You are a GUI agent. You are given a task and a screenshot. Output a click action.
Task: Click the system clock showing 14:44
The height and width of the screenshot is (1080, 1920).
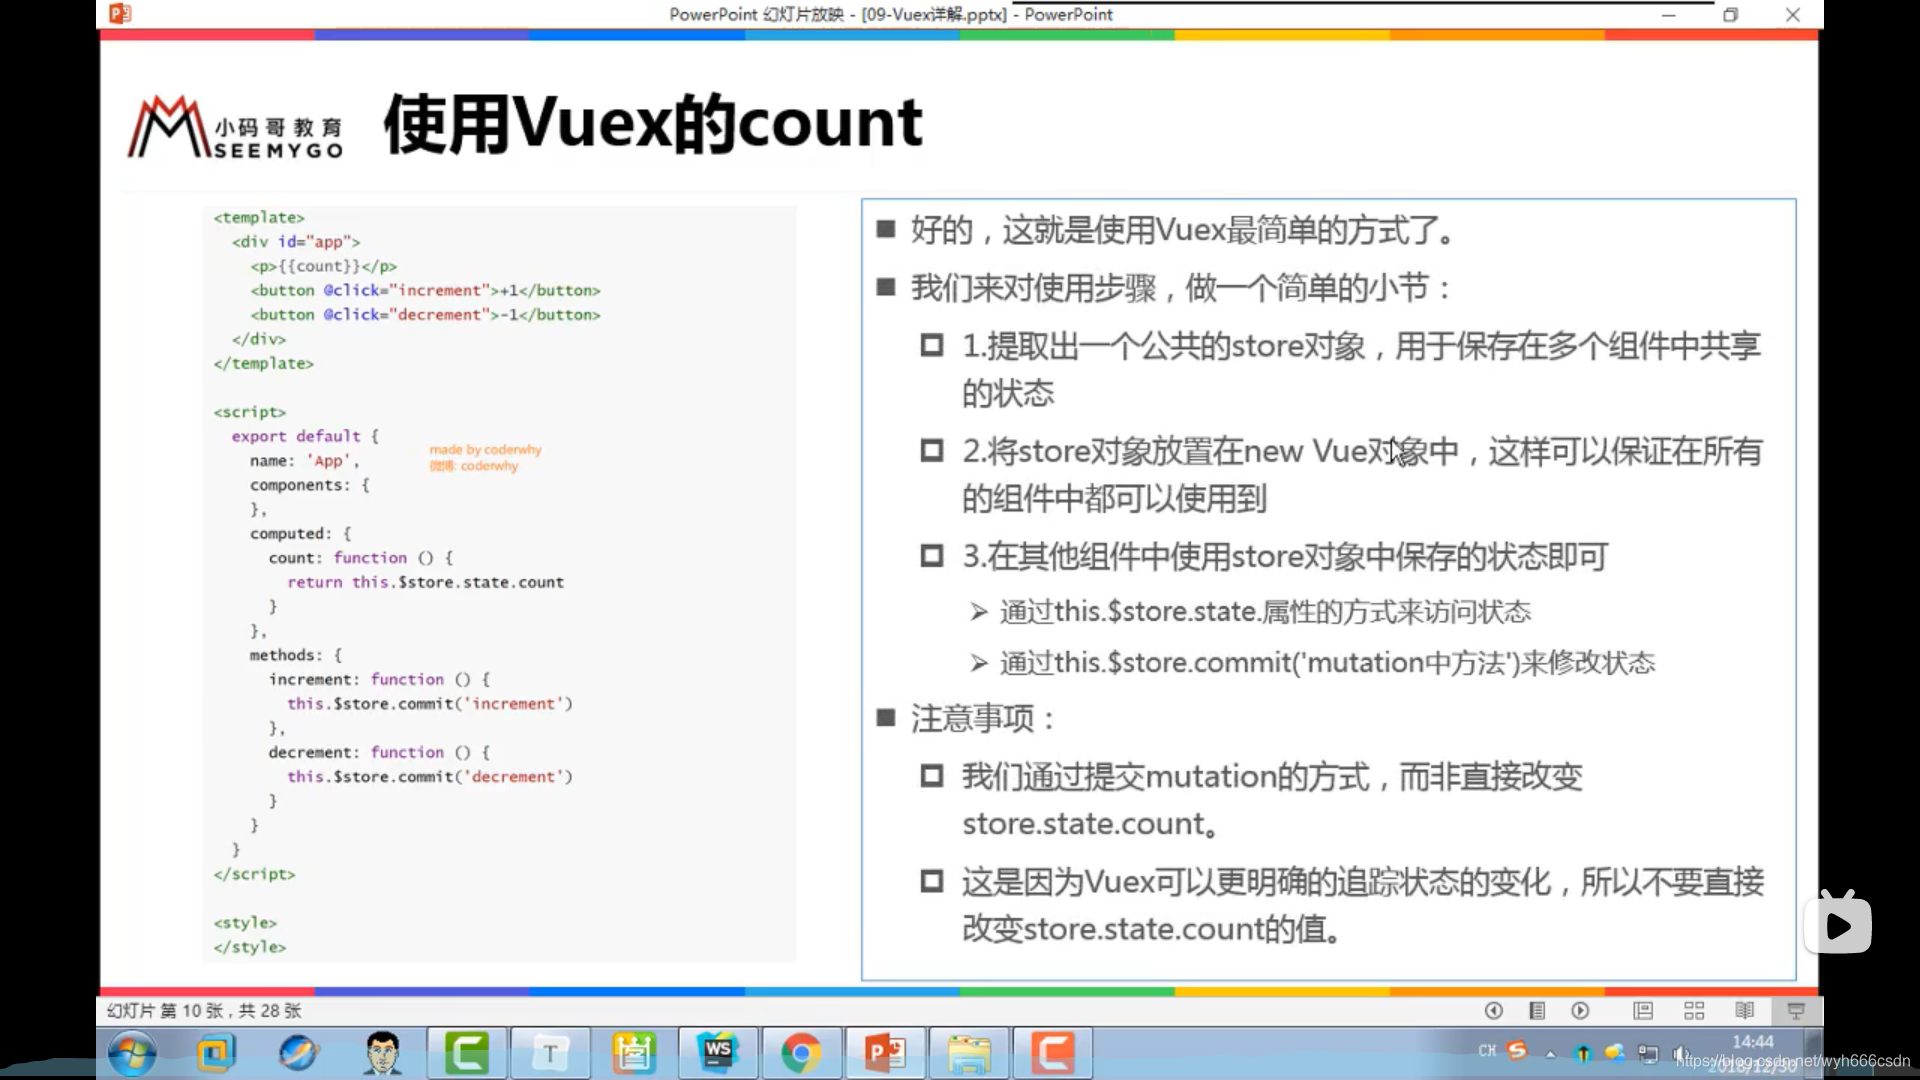pos(1752,1043)
